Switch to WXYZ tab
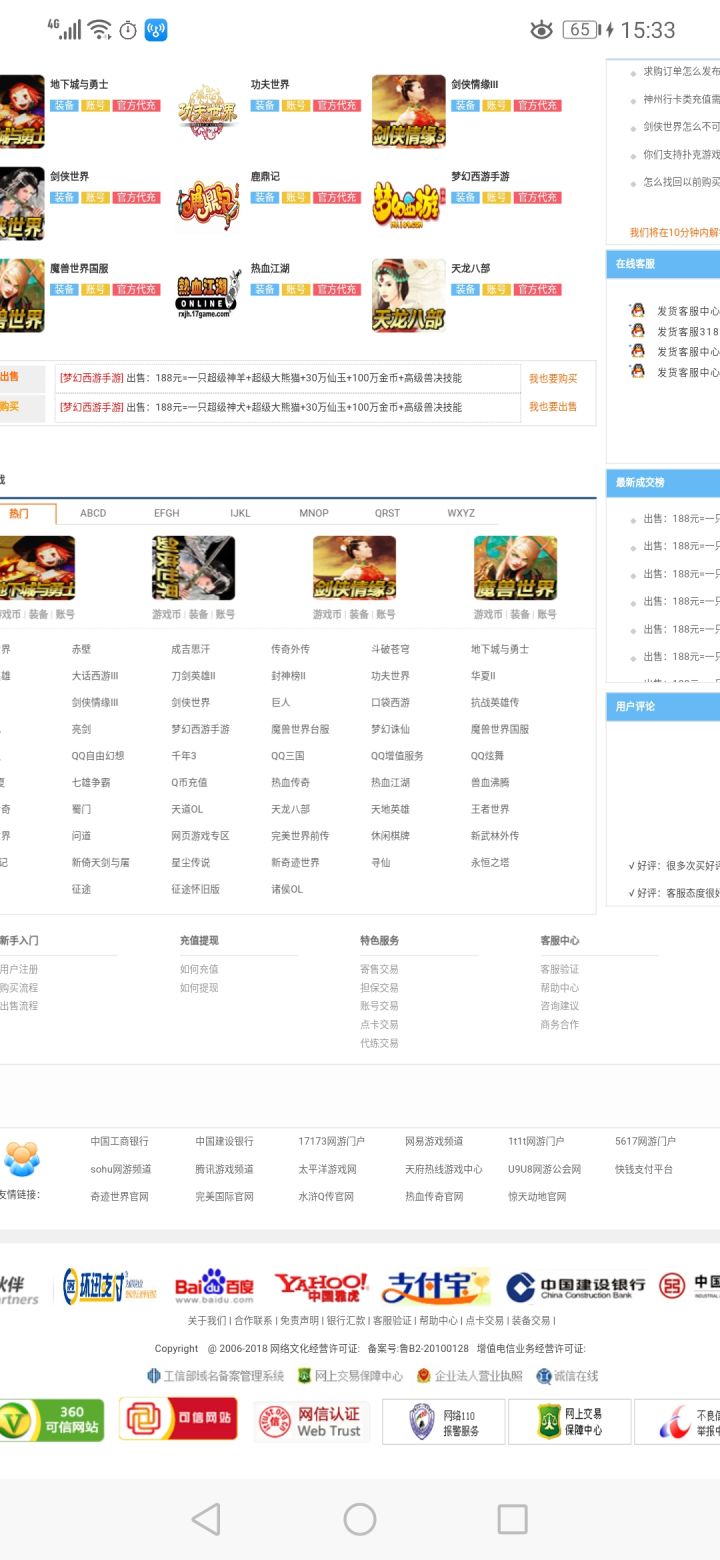The height and width of the screenshot is (1560, 720). point(461,513)
